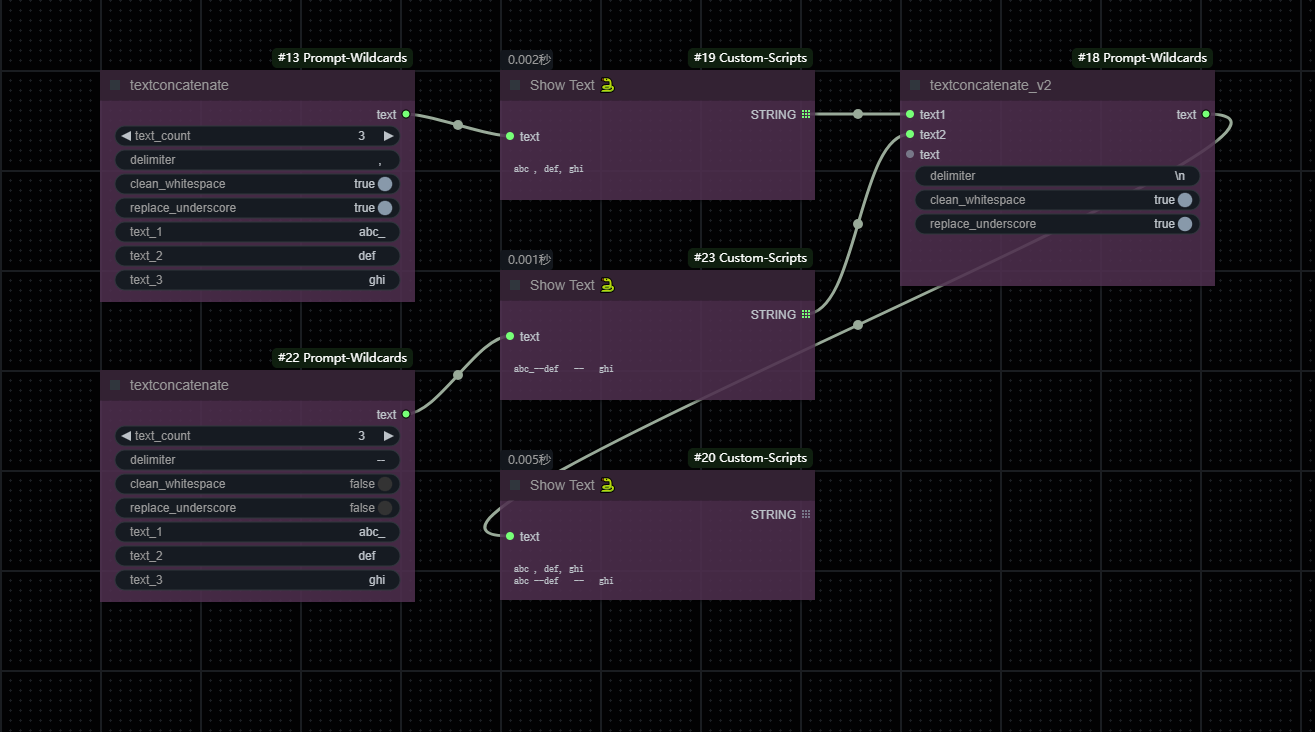Click STRING output grid port of node #19
This screenshot has width=1315, height=732.
click(x=806, y=114)
